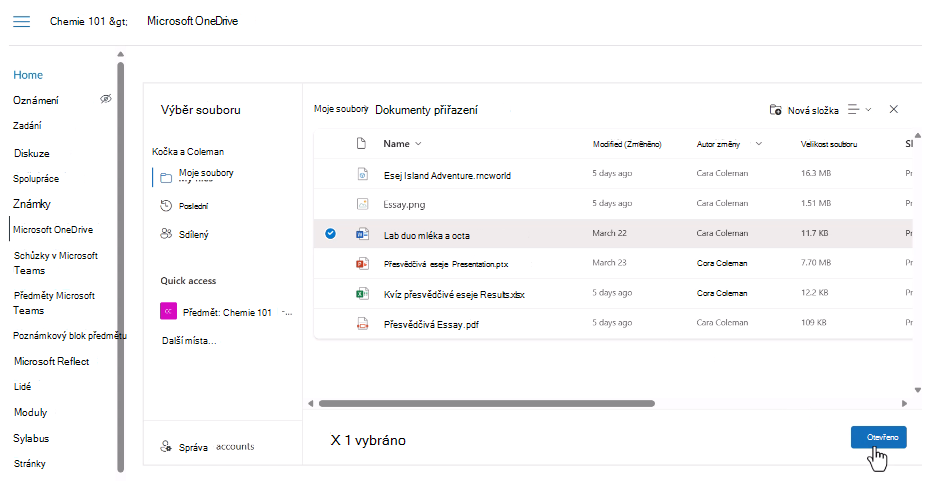Click the Essay.png image file icon
Image resolution: width=930 pixels, height=481 pixels.
click(362, 204)
